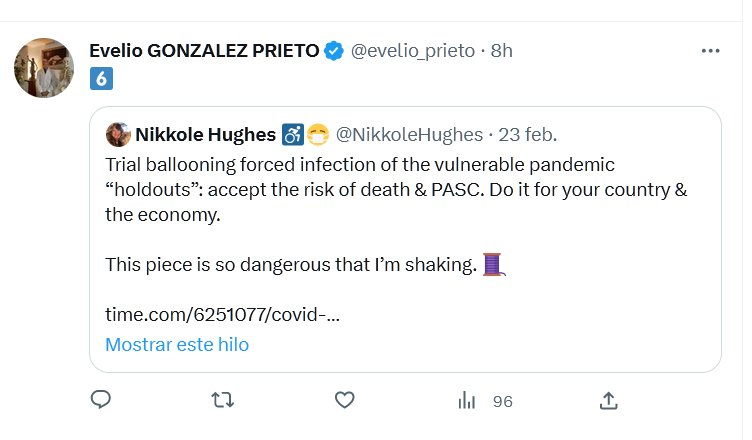The height and width of the screenshot is (440, 752).
Task: Click the blue verified badge
Action: (x=336, y=51)
